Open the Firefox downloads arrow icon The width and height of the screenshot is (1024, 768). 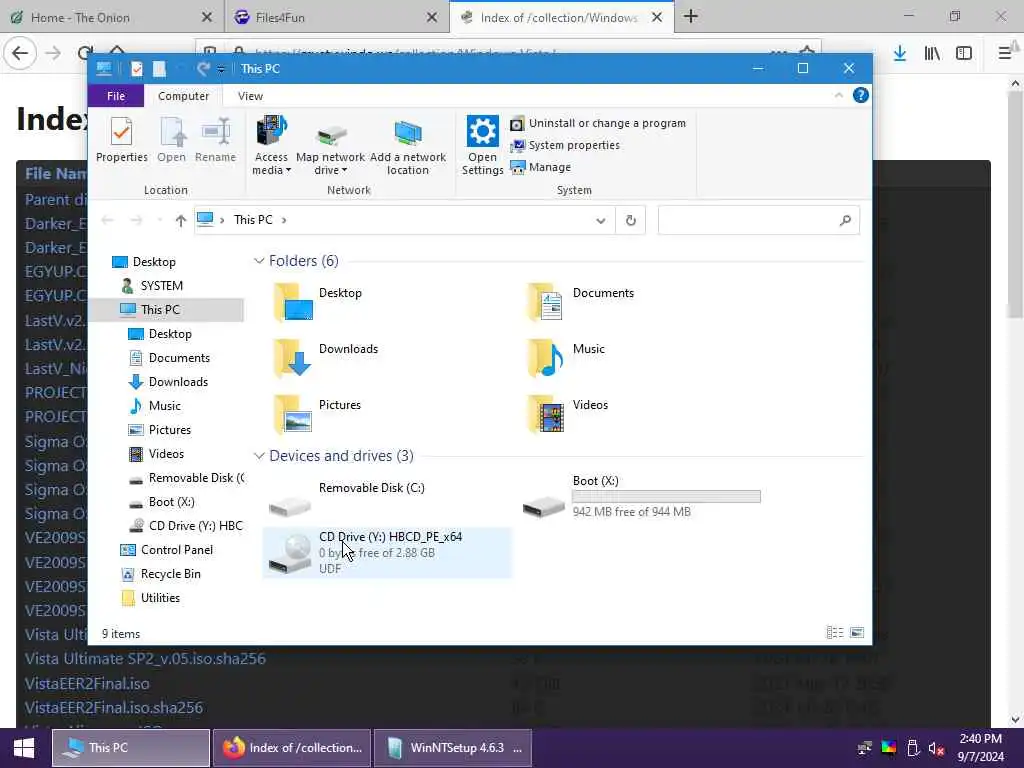[x=899, y=53]
